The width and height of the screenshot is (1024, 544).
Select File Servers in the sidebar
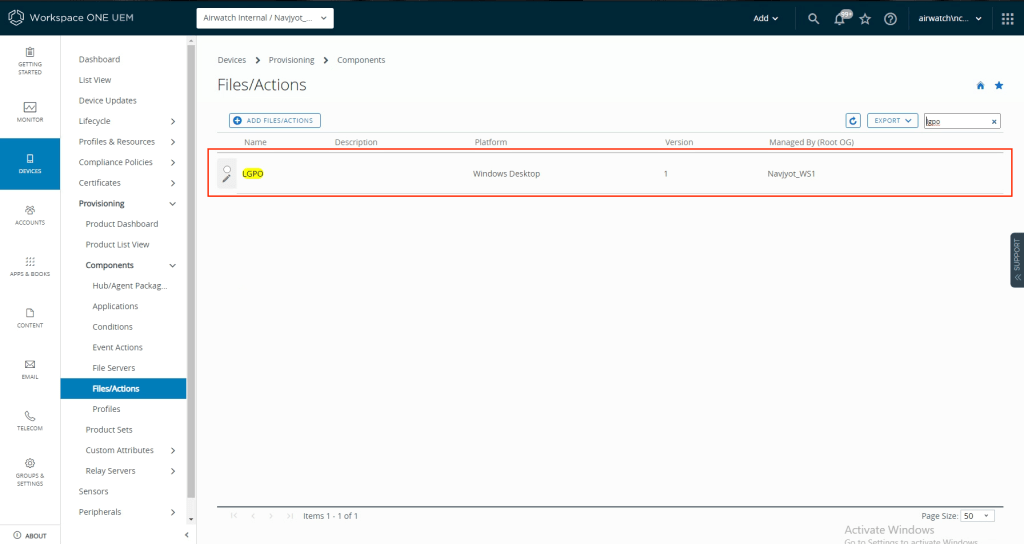point(113,368)
